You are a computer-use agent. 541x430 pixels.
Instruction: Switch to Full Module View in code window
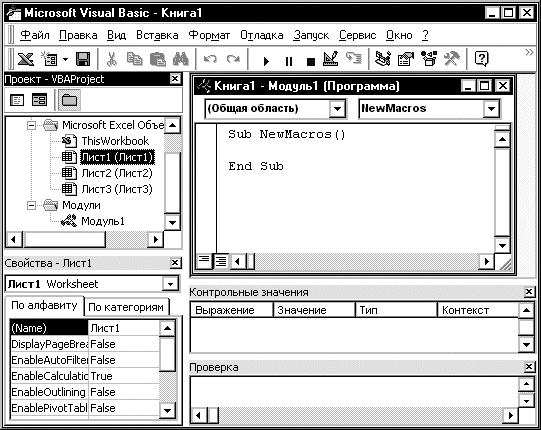[x=220, y=261]
